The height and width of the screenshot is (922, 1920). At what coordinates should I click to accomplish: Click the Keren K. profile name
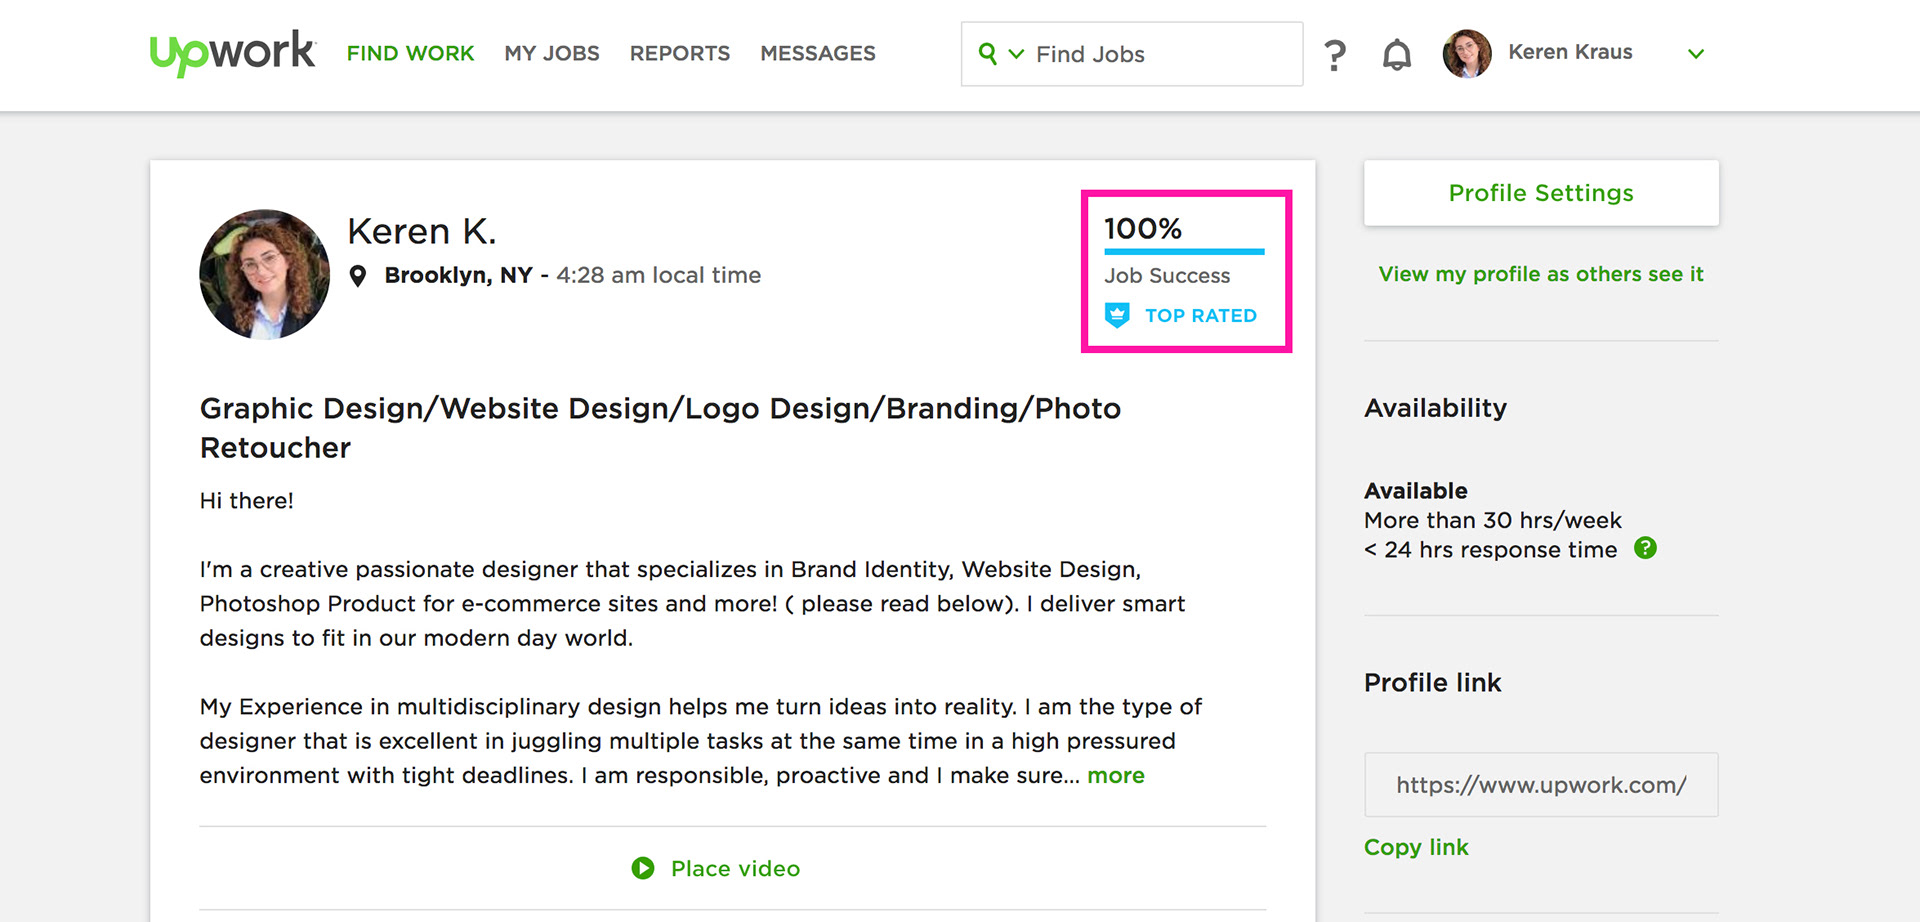click(x=422, y=231)
